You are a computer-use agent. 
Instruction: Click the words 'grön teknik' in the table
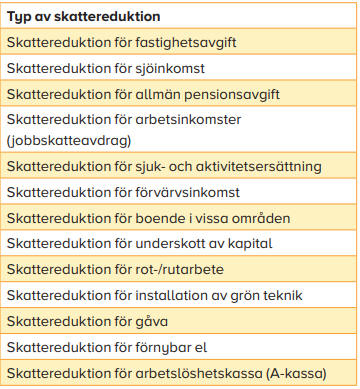[x=266, y=296]
